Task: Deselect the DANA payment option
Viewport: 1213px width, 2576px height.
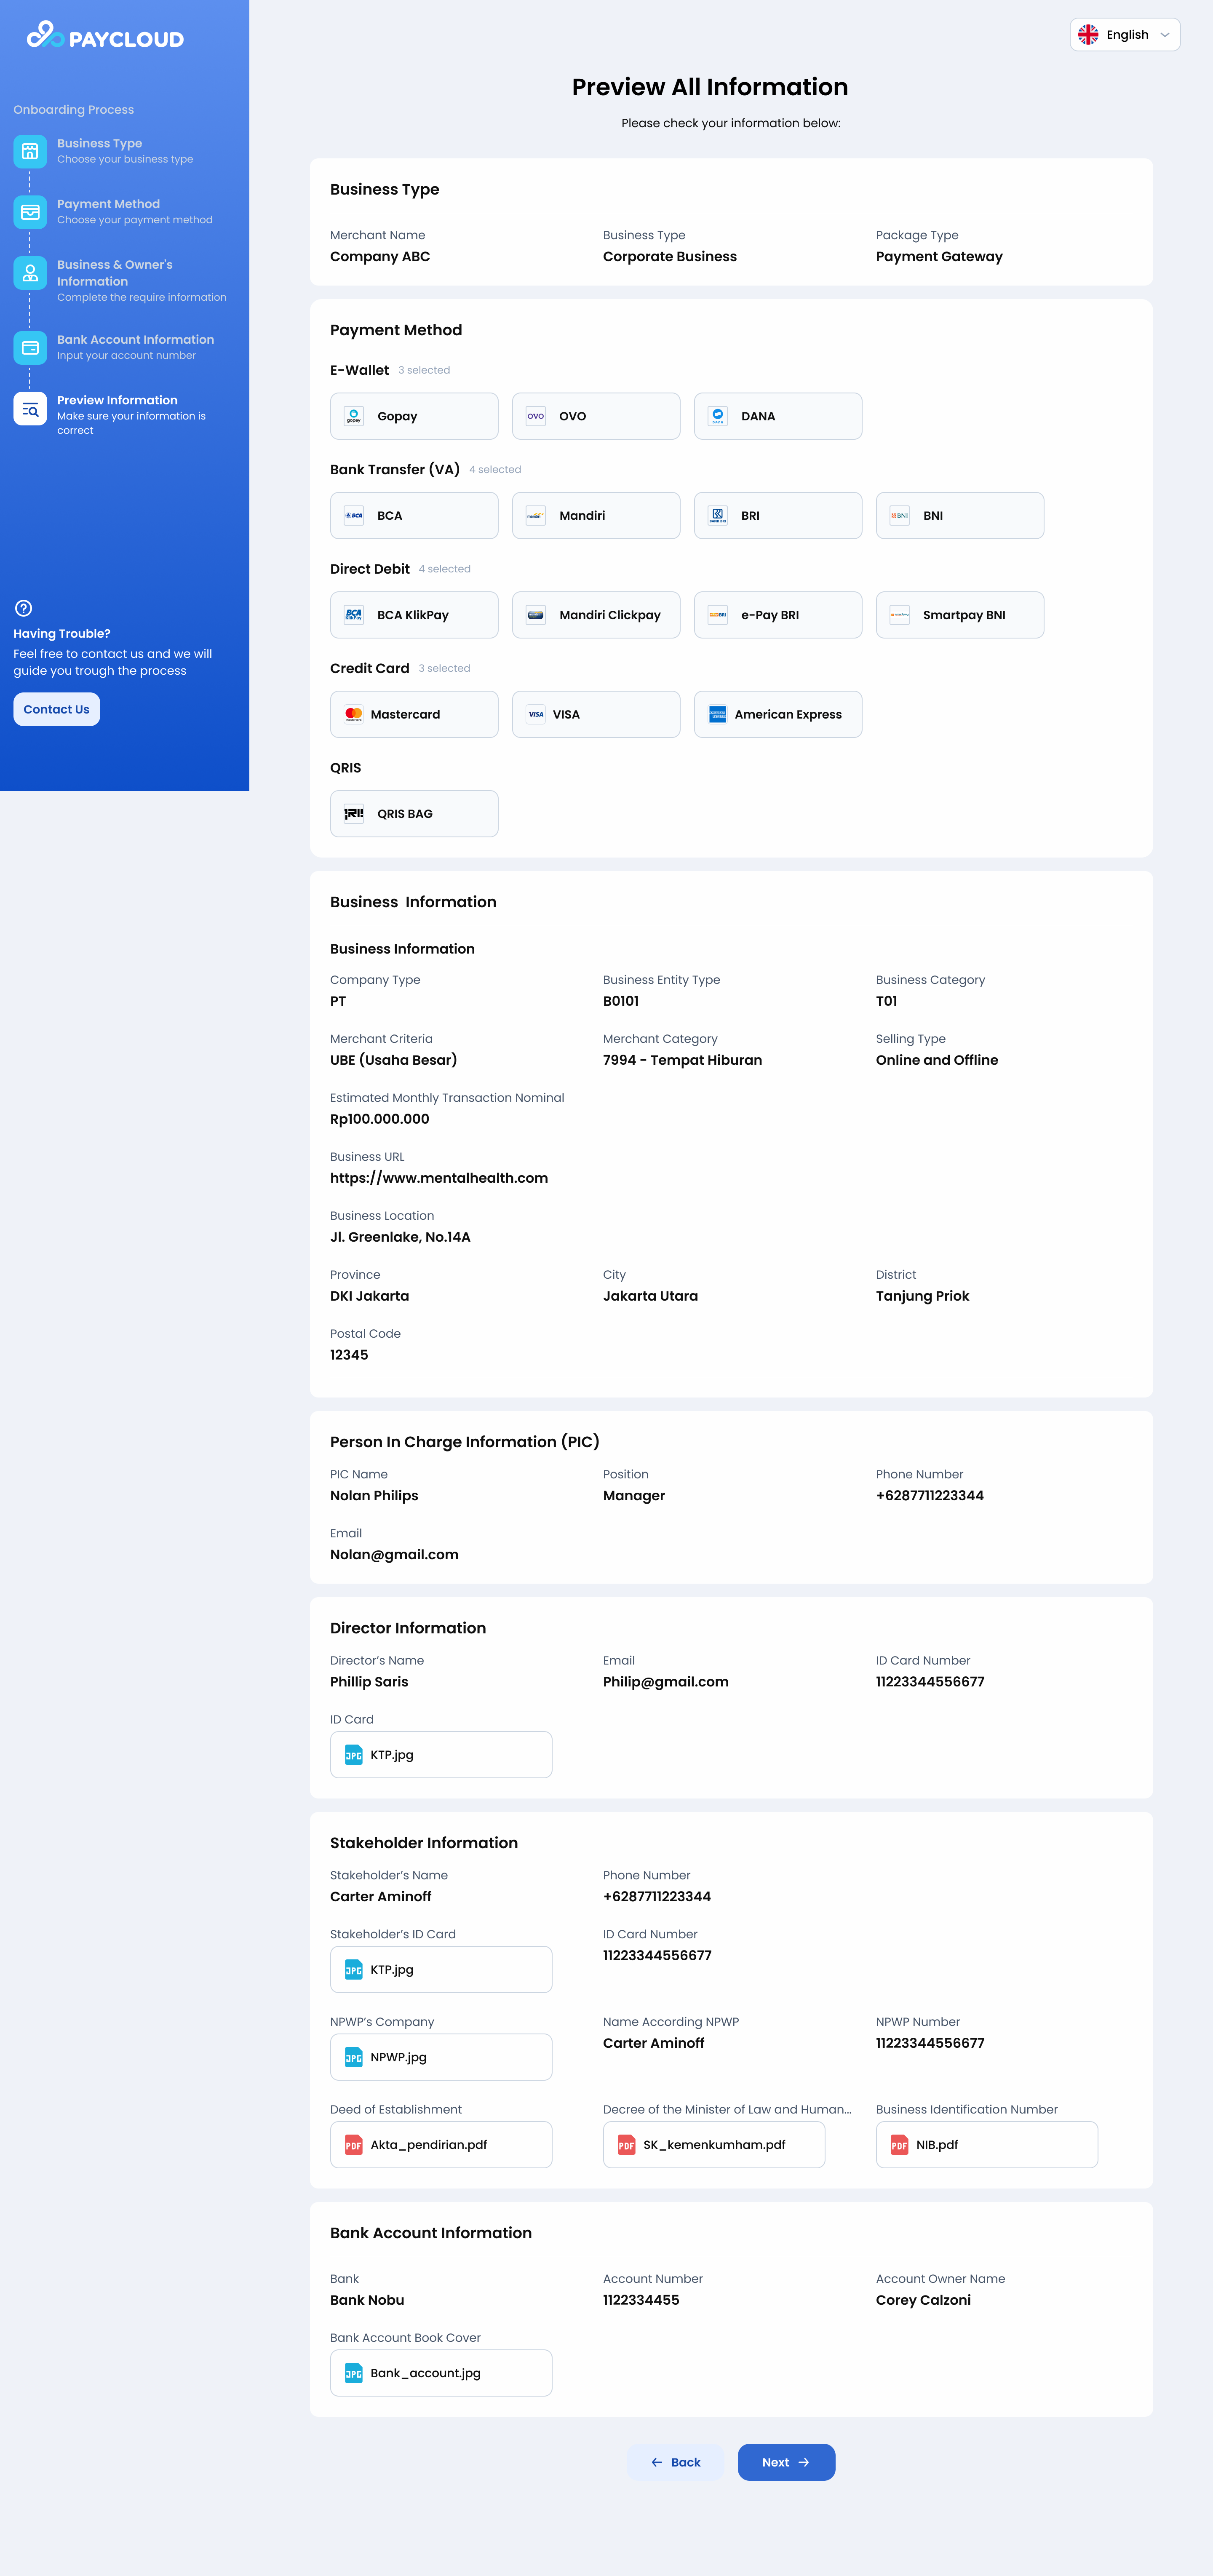Action: coord(777,416)
